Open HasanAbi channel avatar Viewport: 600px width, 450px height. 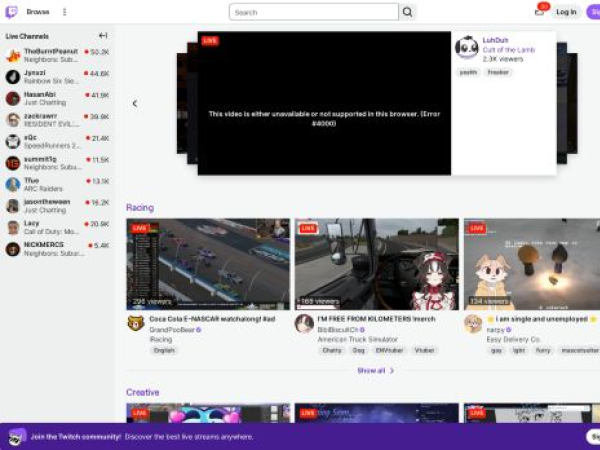click(x=13, y=98)
